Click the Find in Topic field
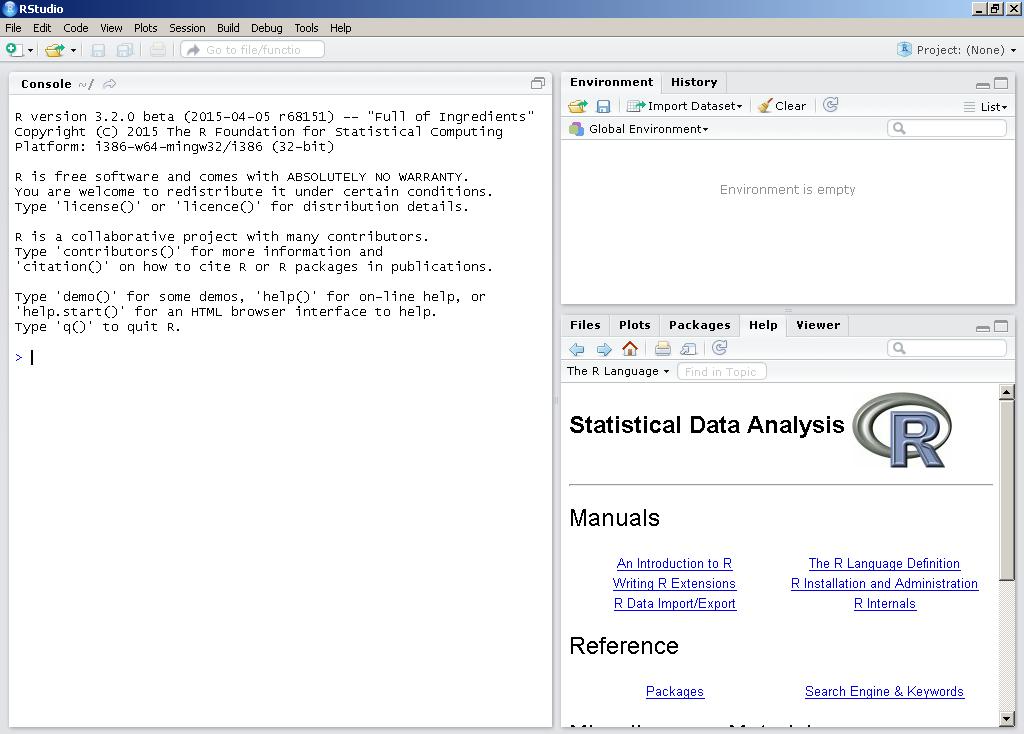 [722, 372]
